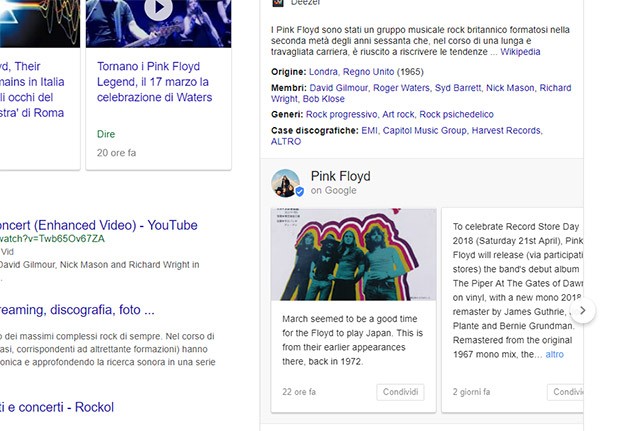
Task: Open the Nick Mason member link
Action: click(x=510, y=88)
